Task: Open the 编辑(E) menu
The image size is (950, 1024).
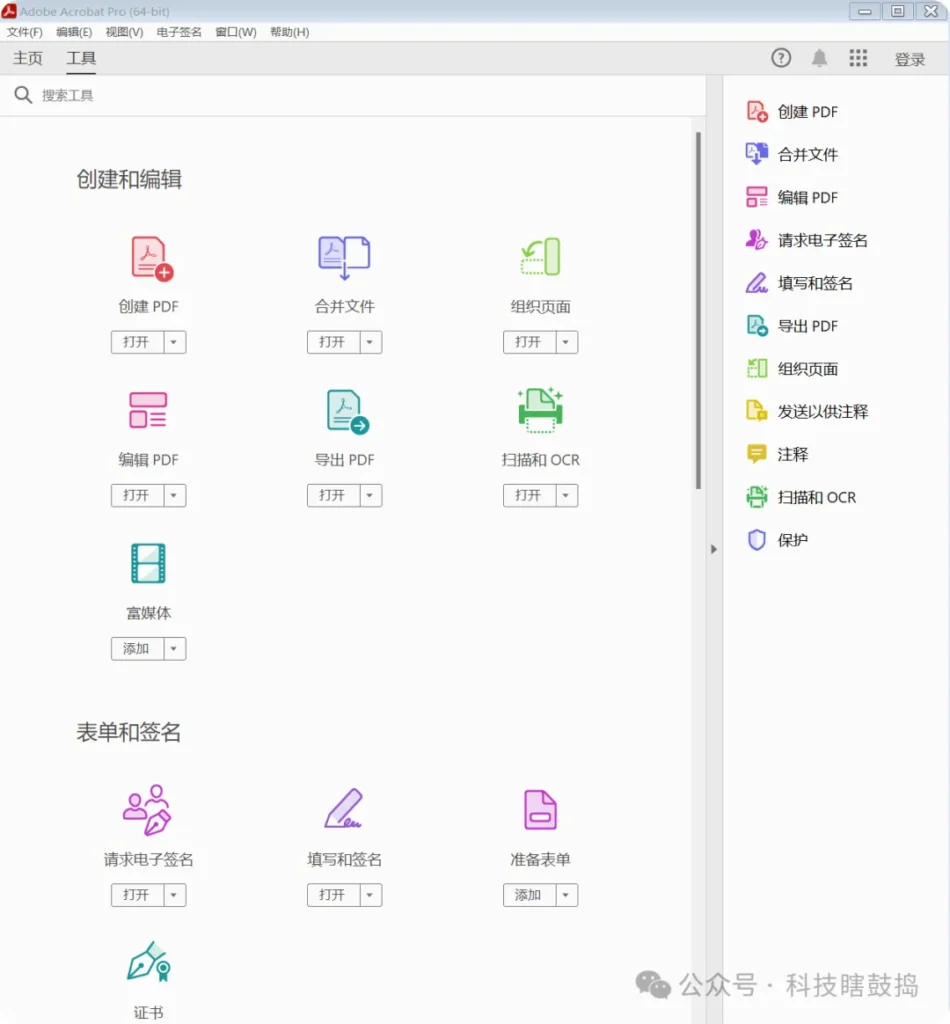Action: (74, 32)
